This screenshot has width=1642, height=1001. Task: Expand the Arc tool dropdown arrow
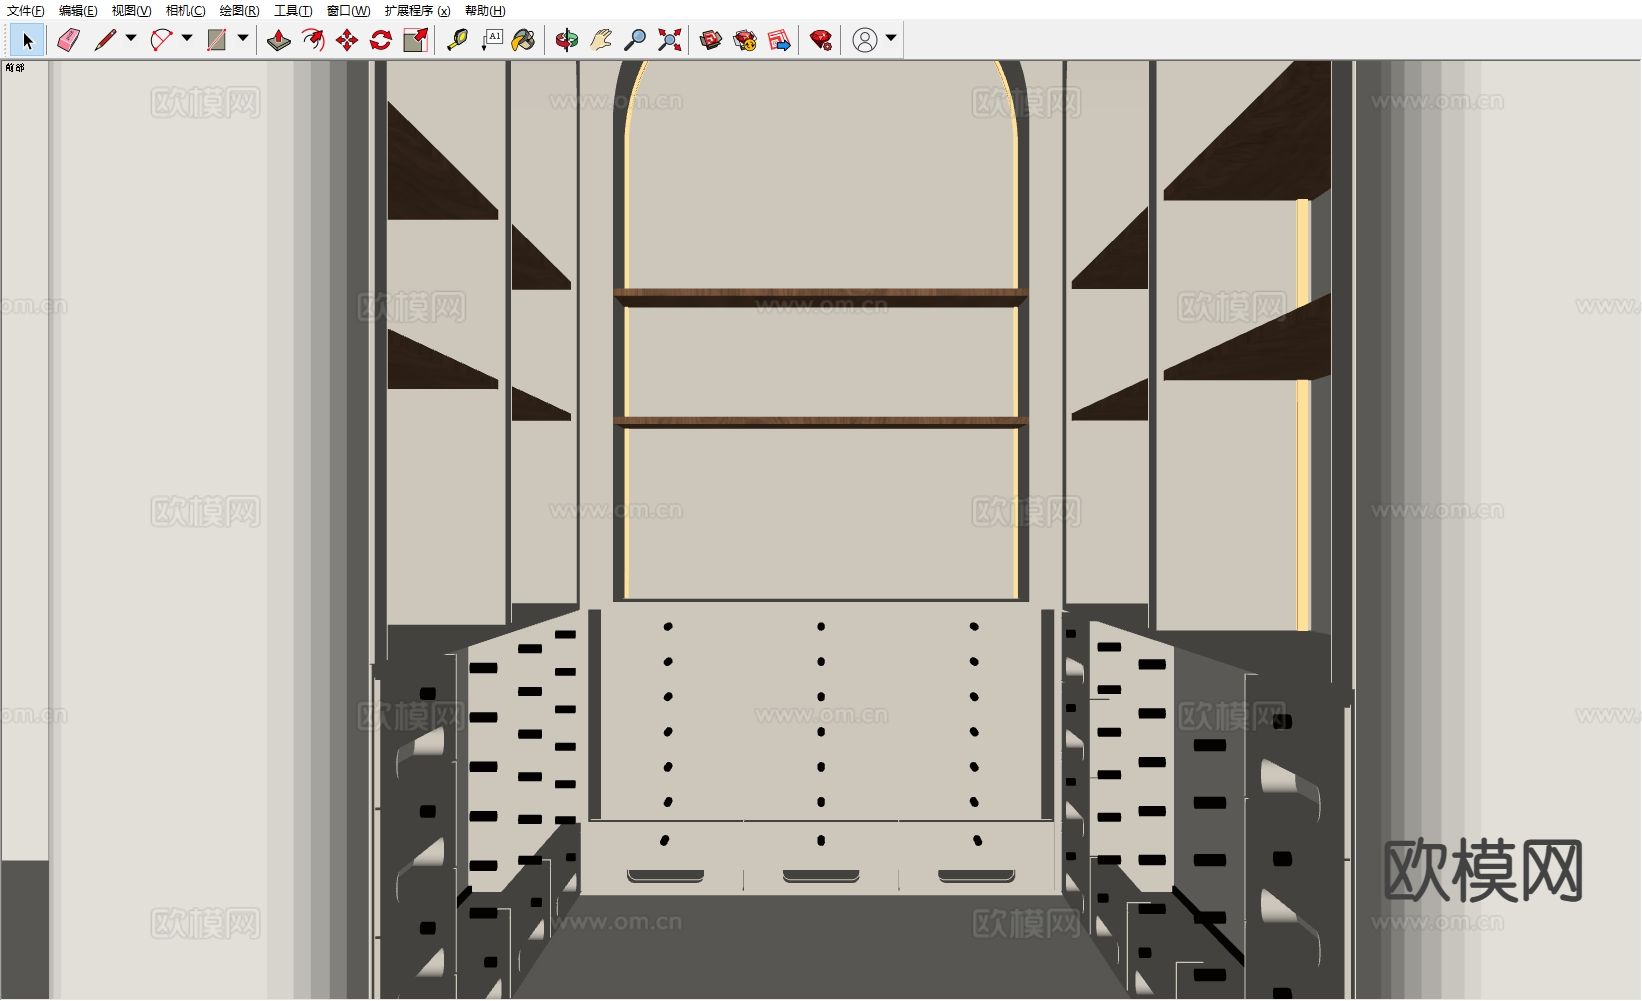click(187, 39)
